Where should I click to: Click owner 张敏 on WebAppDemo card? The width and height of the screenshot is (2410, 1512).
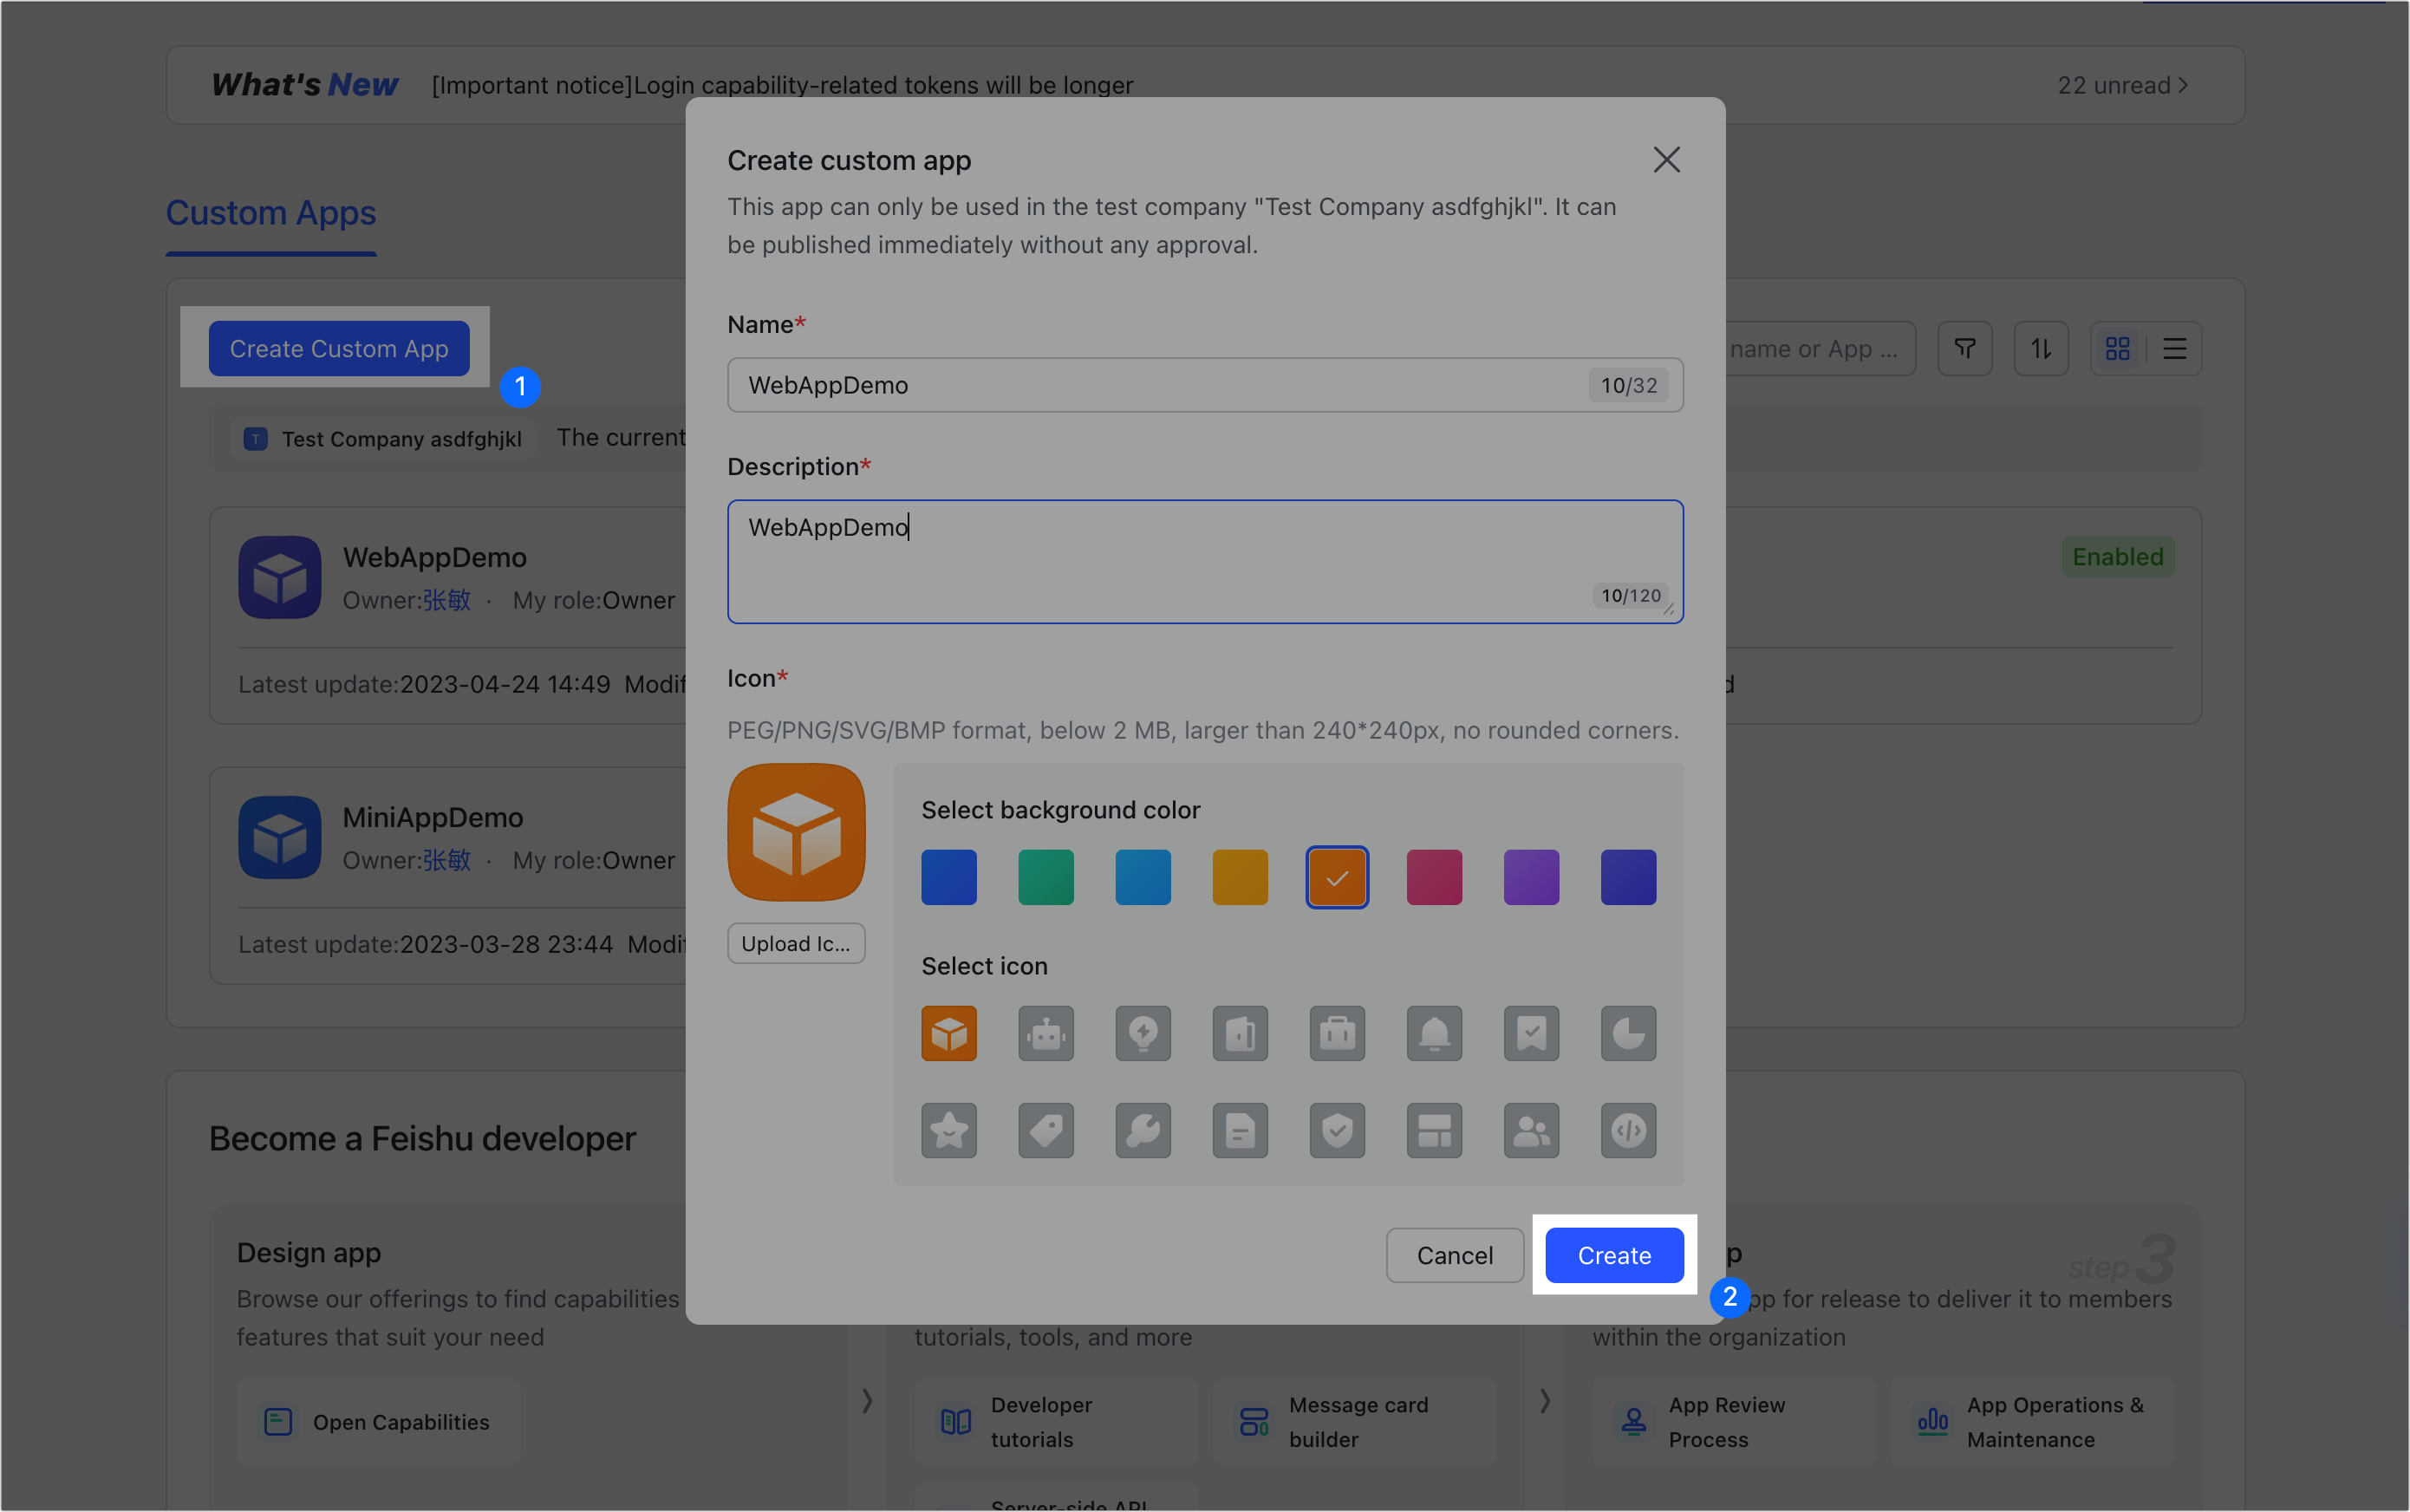tap(446, 600)
